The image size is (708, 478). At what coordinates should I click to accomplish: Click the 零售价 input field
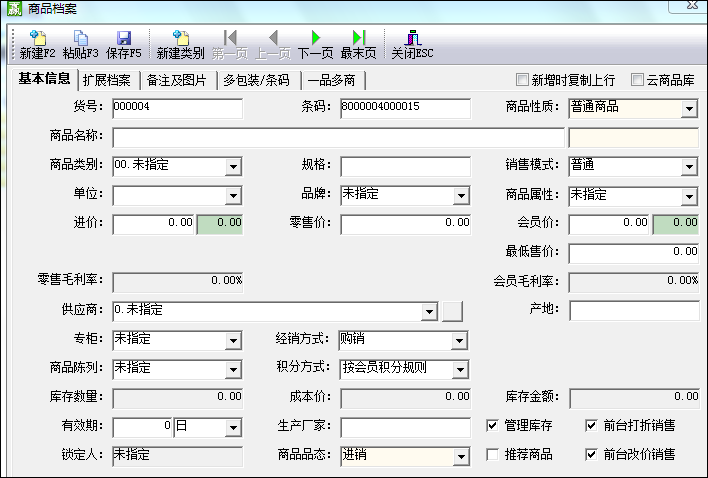(x=405, y=224)
